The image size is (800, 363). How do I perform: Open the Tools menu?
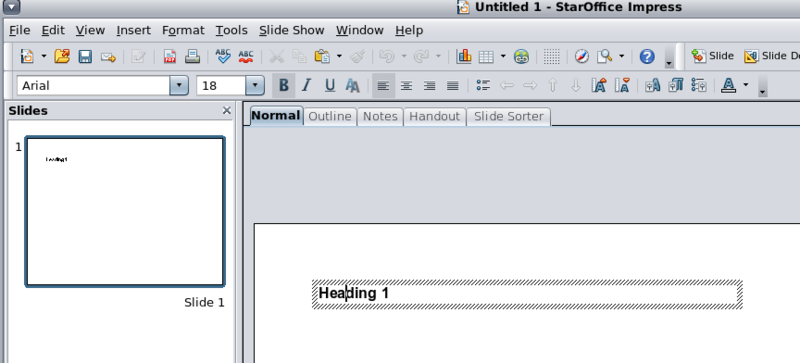click(231, 30)
